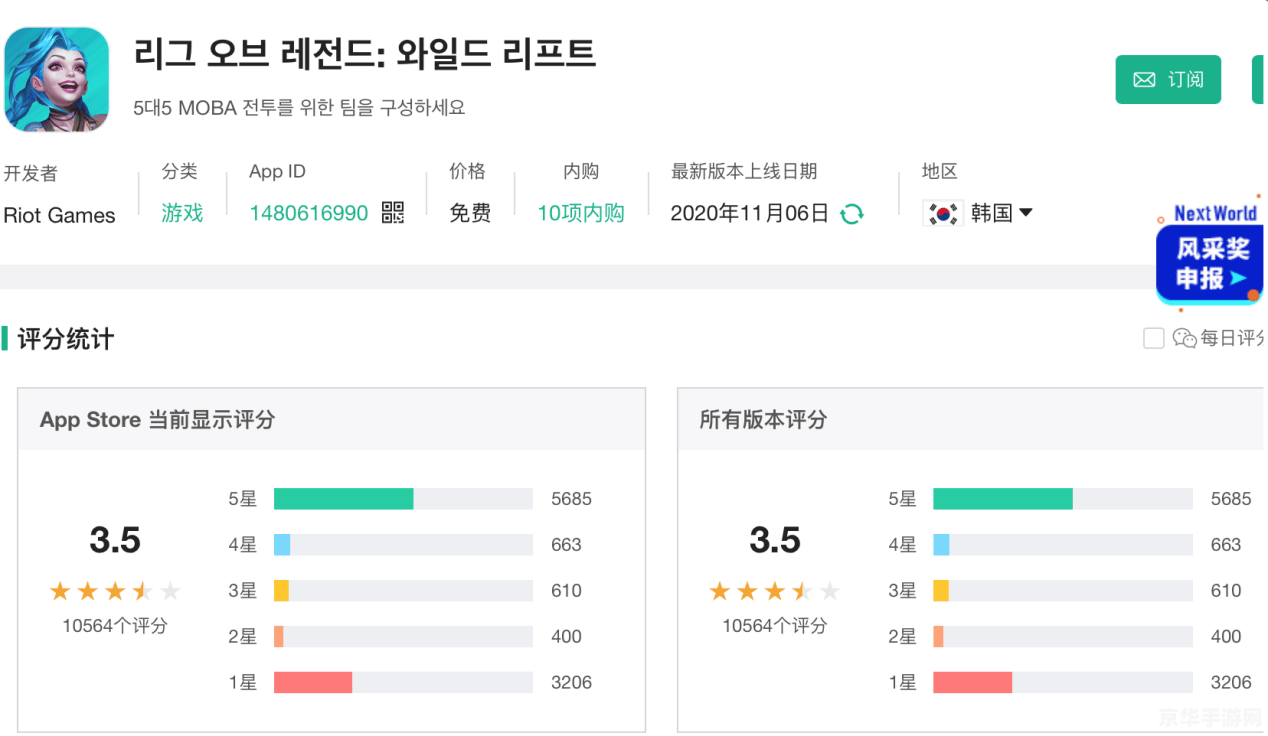Click the envelope icon on subscribe button

click(1144, 80)
